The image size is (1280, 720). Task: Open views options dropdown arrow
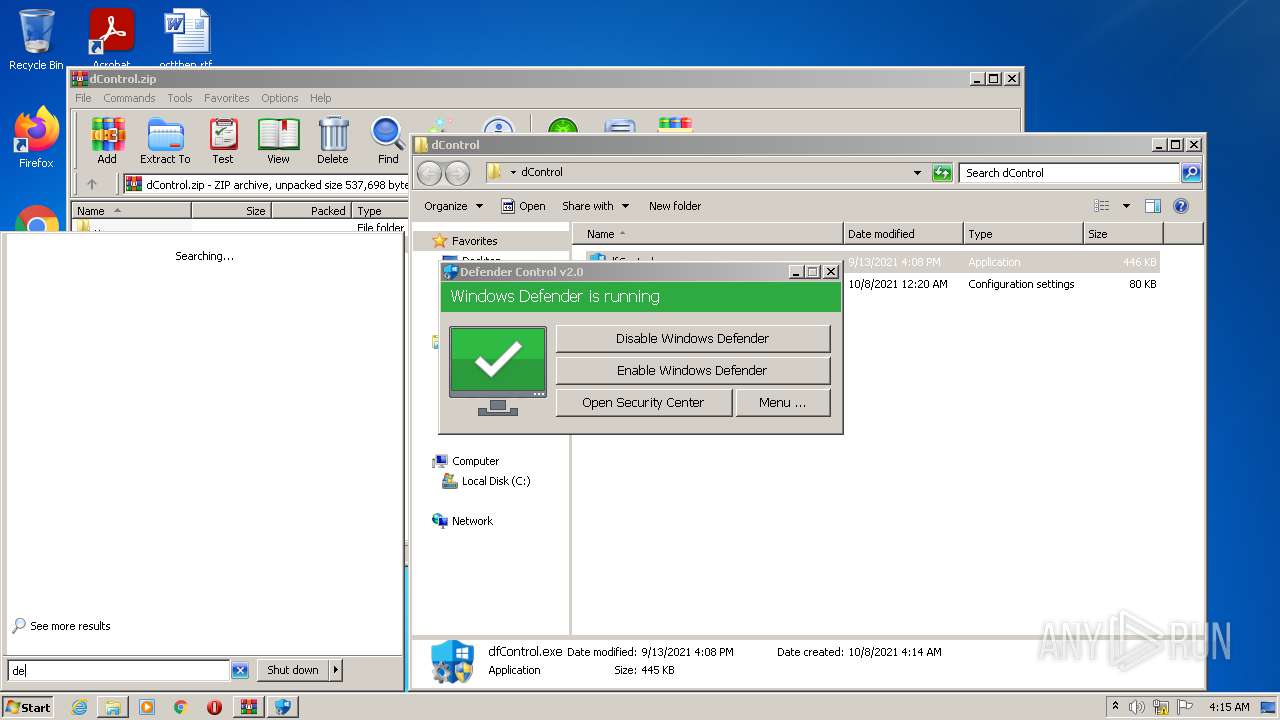coord(1126,206)
